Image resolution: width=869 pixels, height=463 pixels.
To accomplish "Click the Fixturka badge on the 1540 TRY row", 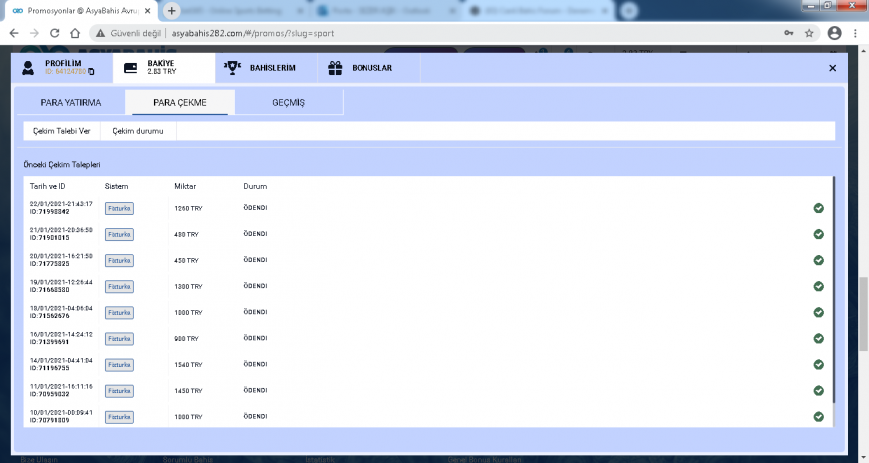I will (119, 365).
